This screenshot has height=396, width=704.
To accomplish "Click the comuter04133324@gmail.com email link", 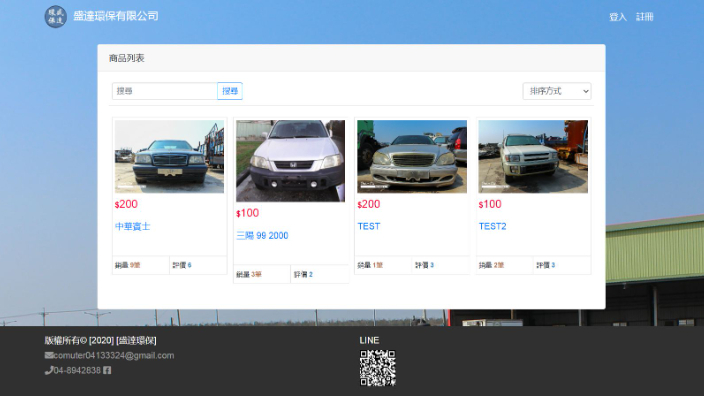I will (114, 356).
